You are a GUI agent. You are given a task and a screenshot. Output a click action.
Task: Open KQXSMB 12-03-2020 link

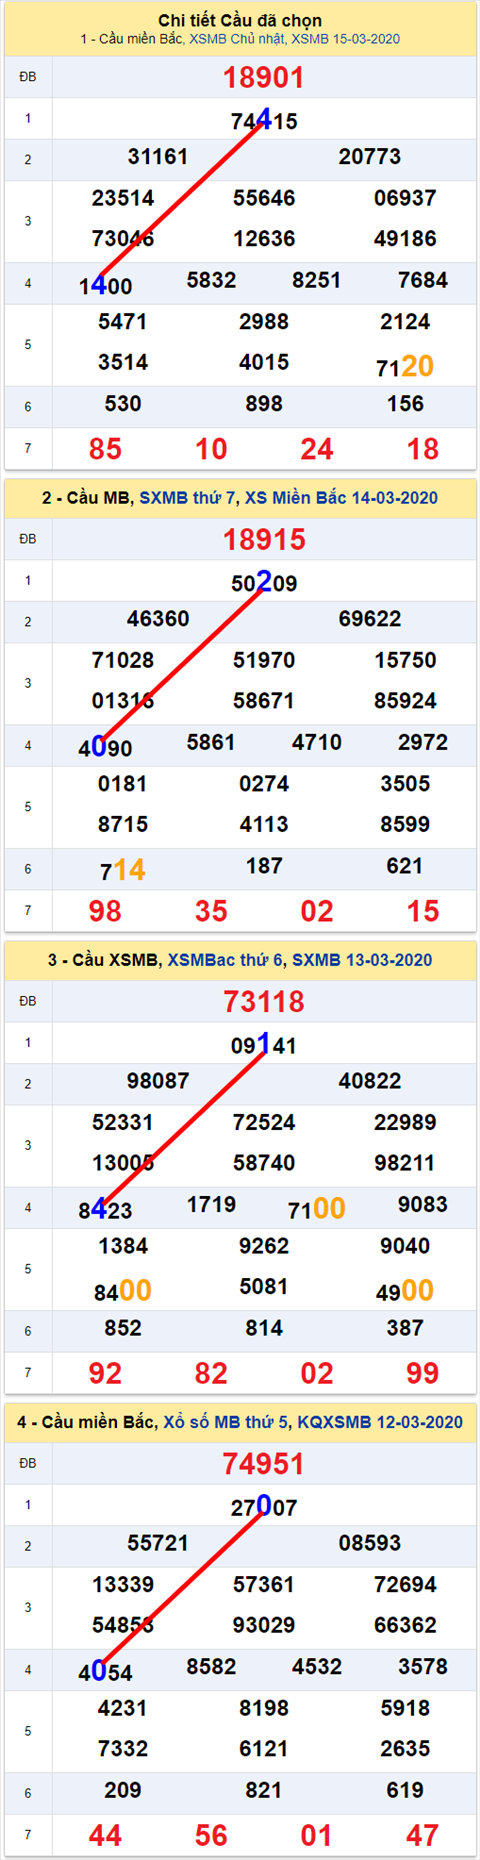tap(380, 1422)
